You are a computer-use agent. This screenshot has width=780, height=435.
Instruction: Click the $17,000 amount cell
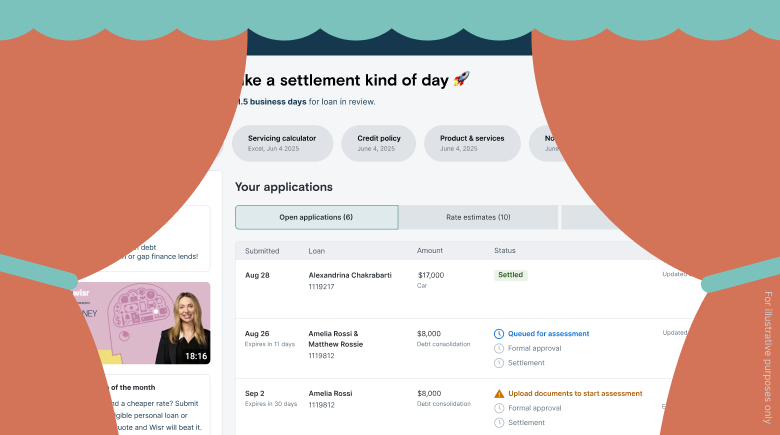[x=431, y=275]
